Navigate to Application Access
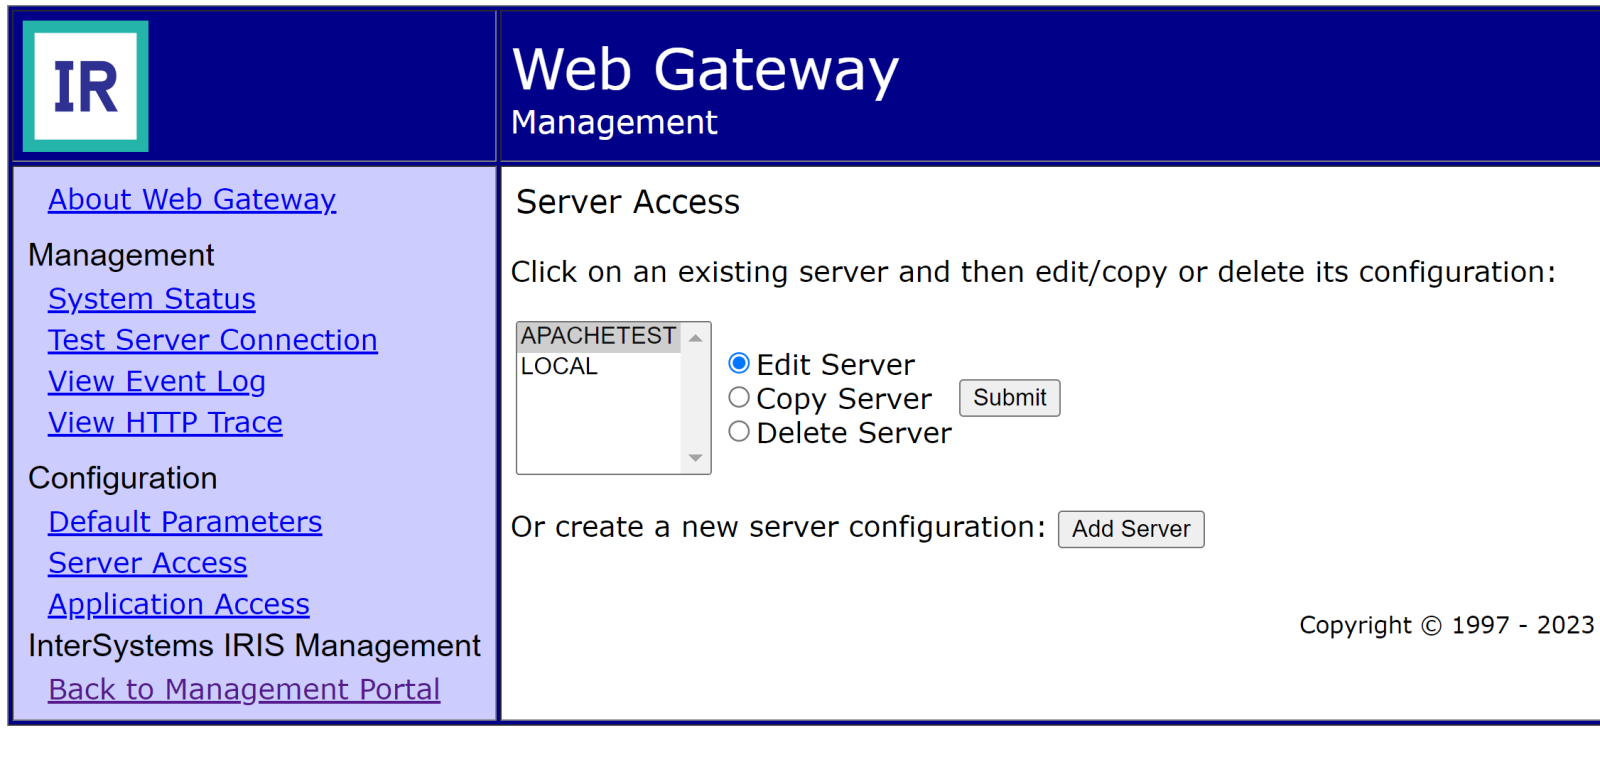The image size is (1600, 757). coord(179,604)
